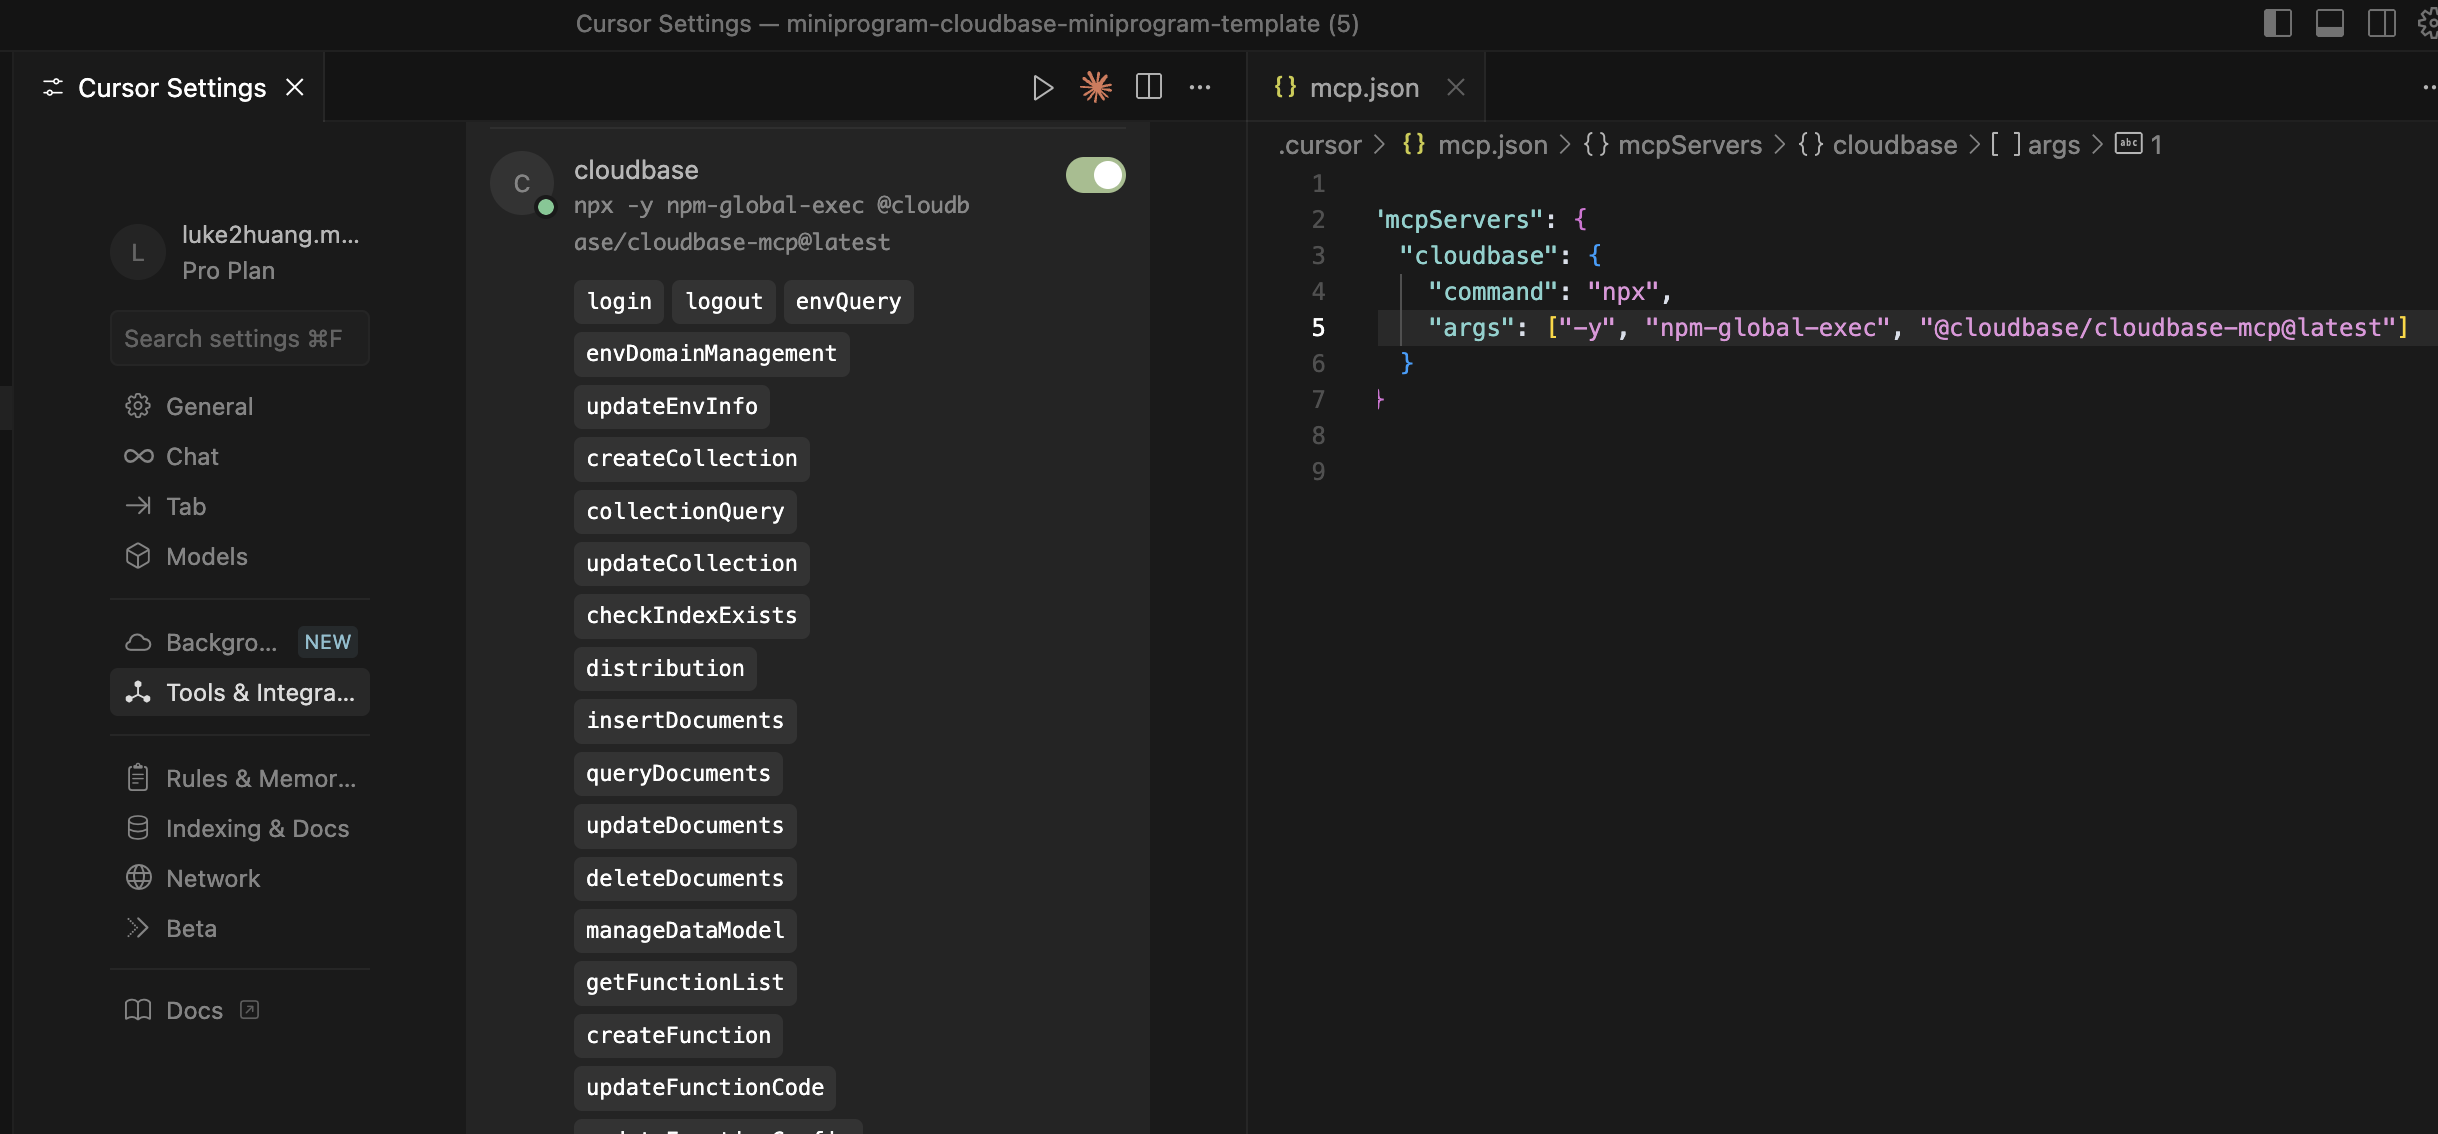Click the user avatar 'L' icon
The height and width of the screenshot is (1134, 2438).
[x=138, y=252]
